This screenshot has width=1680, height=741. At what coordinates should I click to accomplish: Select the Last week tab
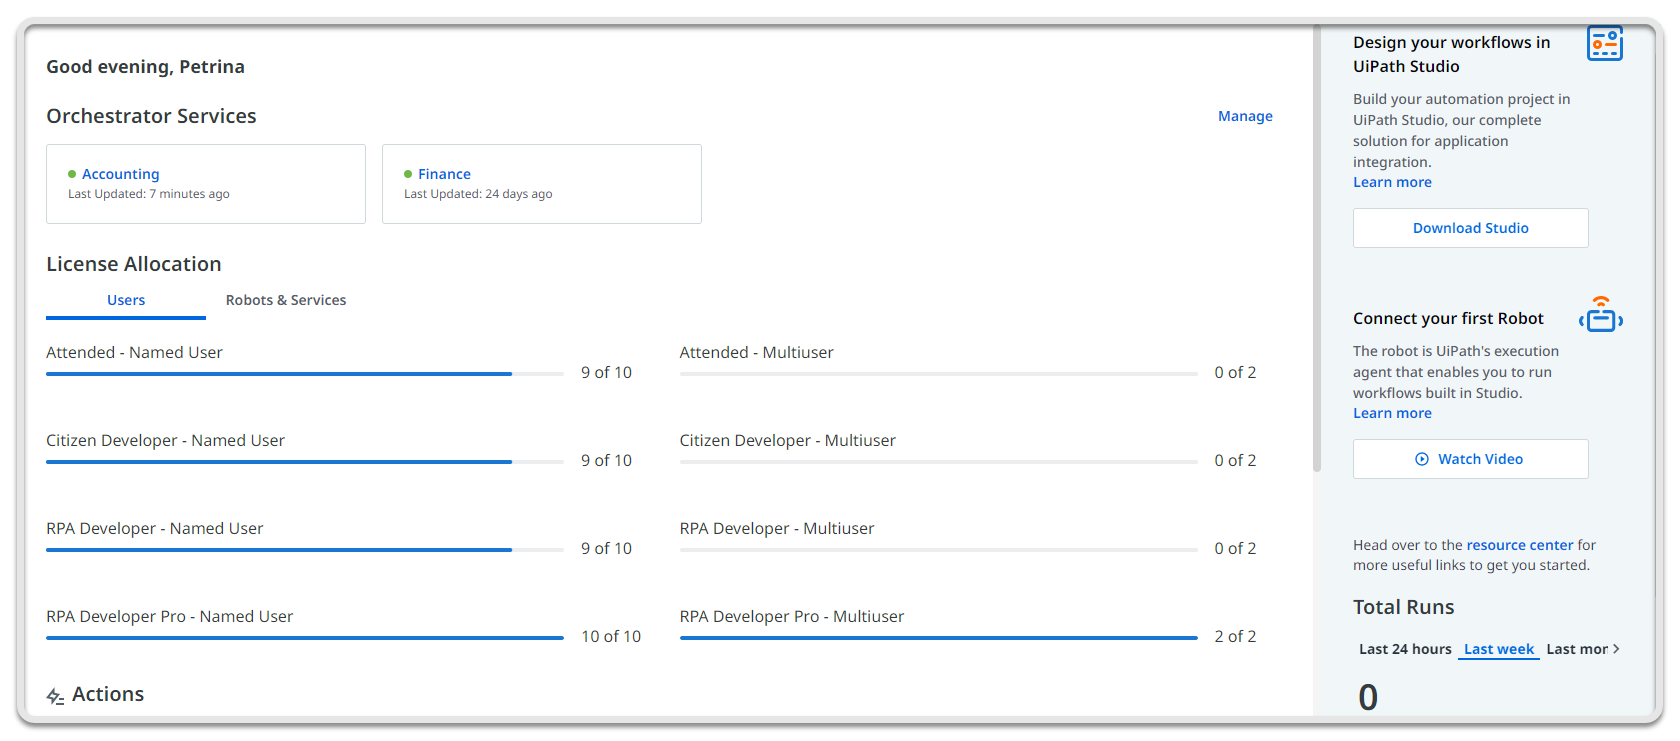(1499, 649)
